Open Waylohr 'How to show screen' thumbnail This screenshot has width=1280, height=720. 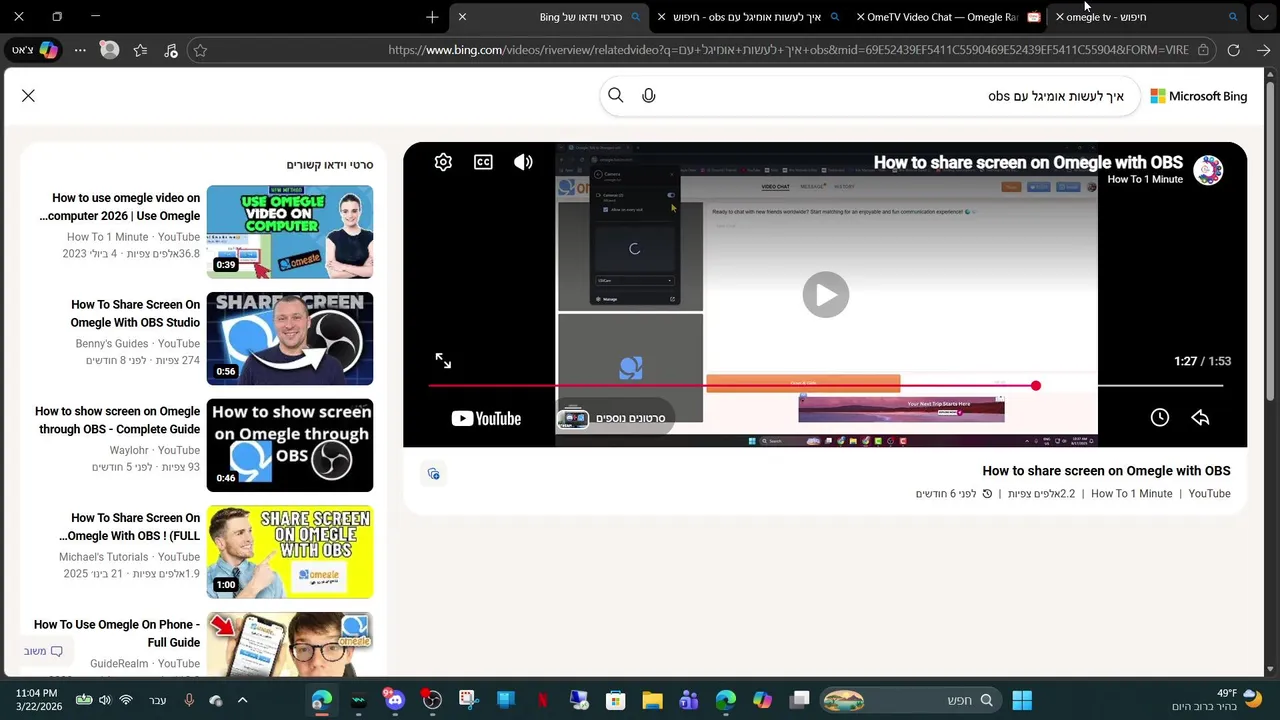coord(290,445)
